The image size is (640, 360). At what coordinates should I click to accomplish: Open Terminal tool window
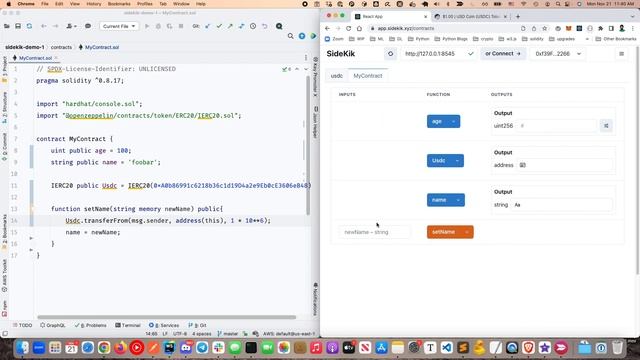pos(128,325)
